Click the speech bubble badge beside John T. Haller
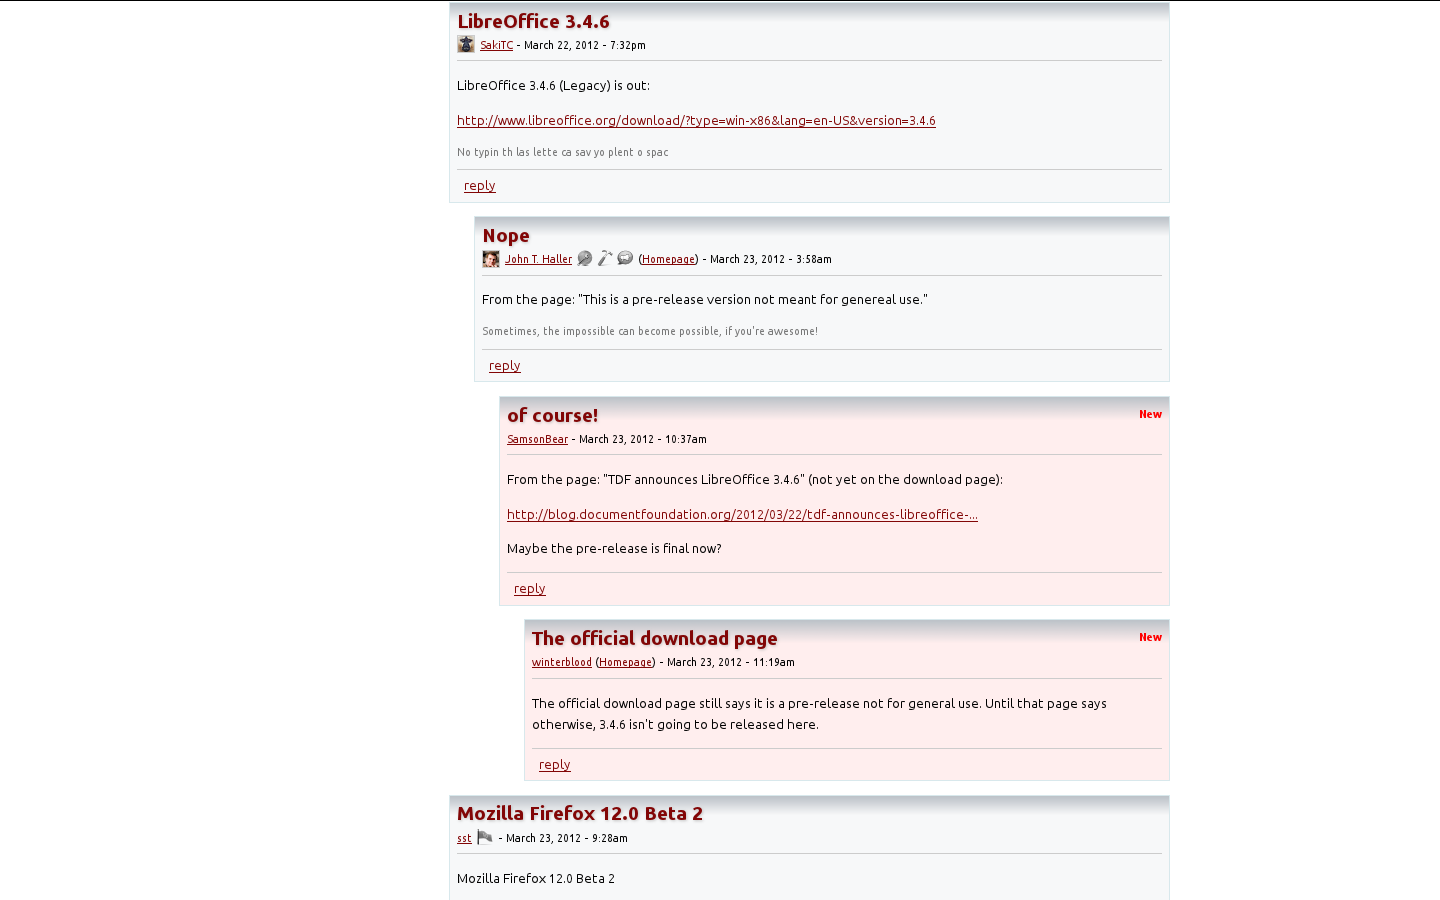Screen dimensions: 1440x900 [x=624, y=258]
